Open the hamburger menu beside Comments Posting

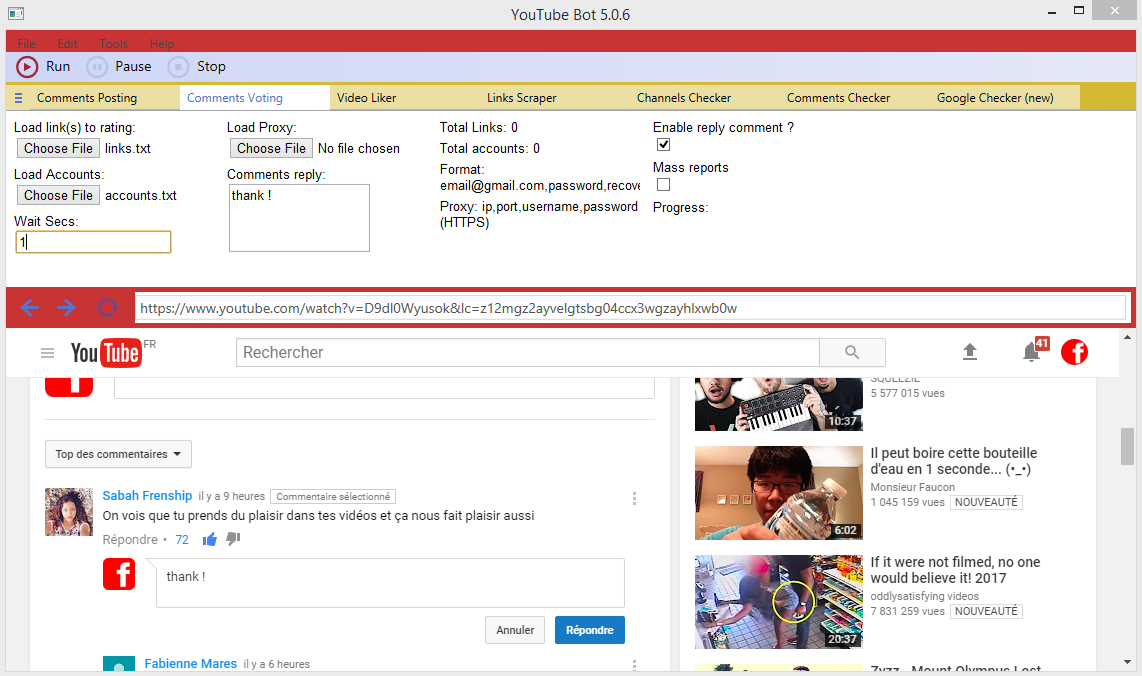19,98
